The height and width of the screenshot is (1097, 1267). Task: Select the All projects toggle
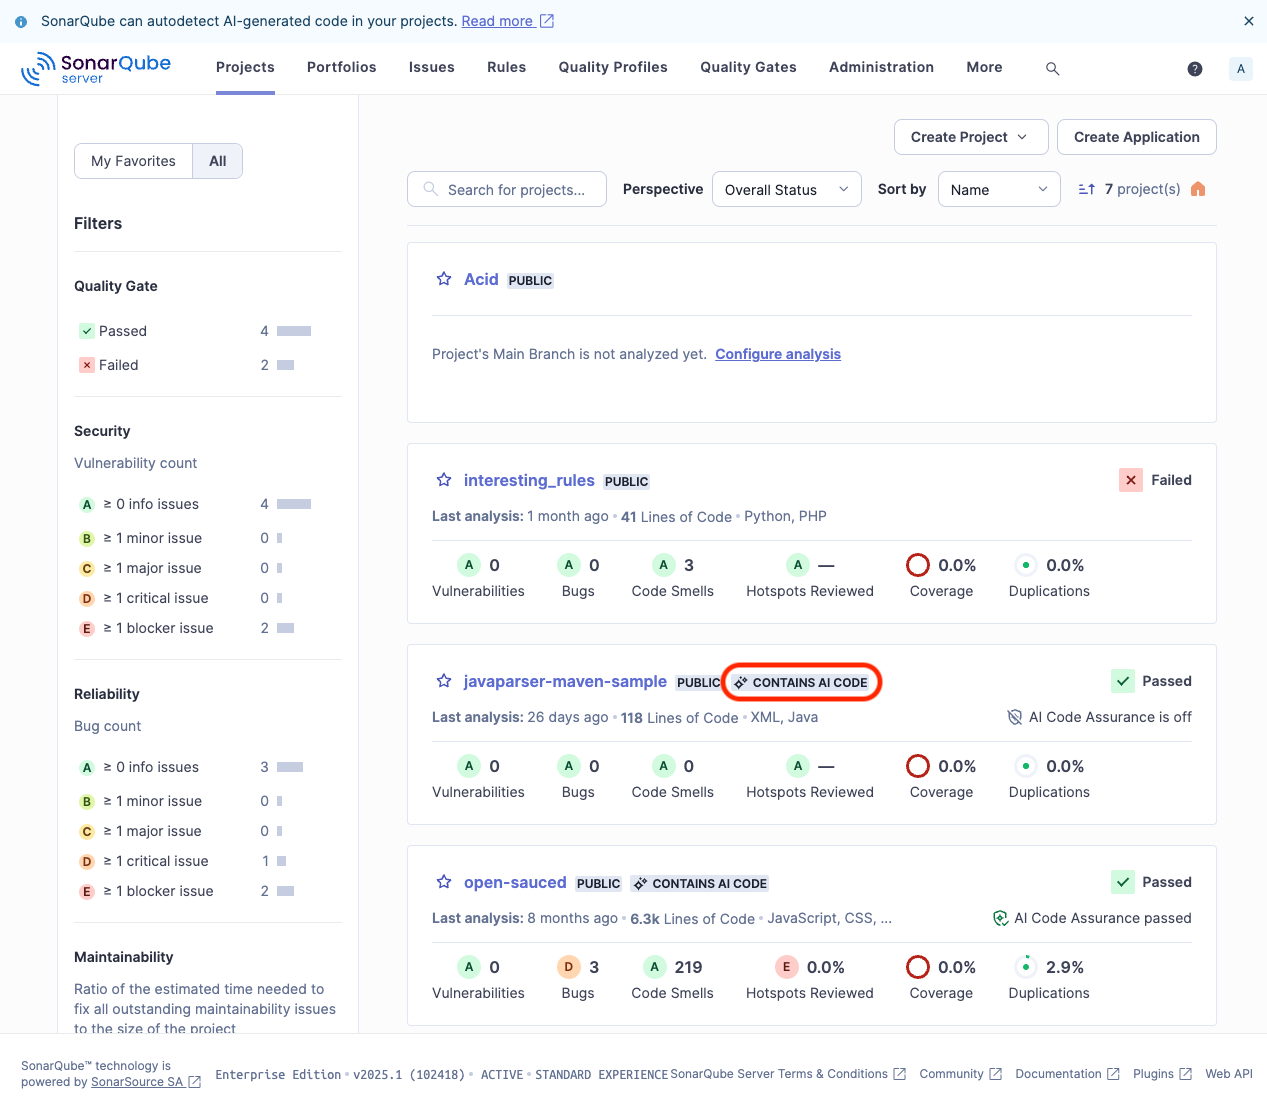(217, 160)
